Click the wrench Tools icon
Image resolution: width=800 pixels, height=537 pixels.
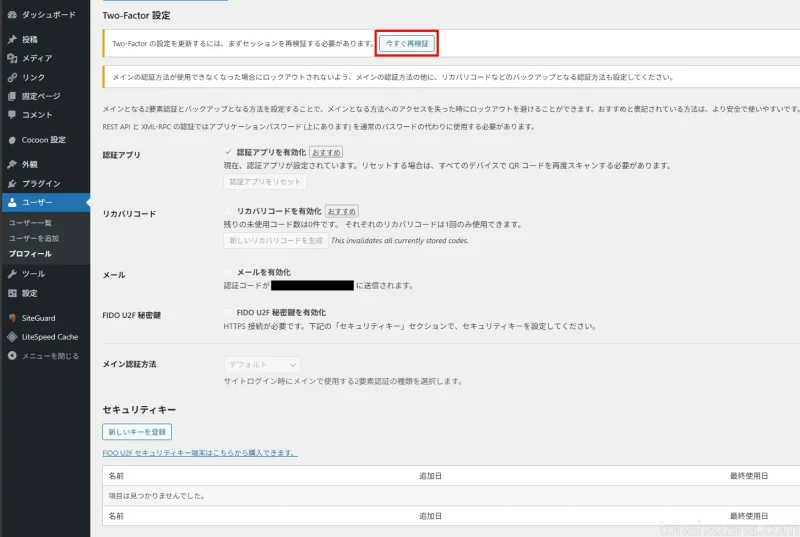click(x=11, y=274)
